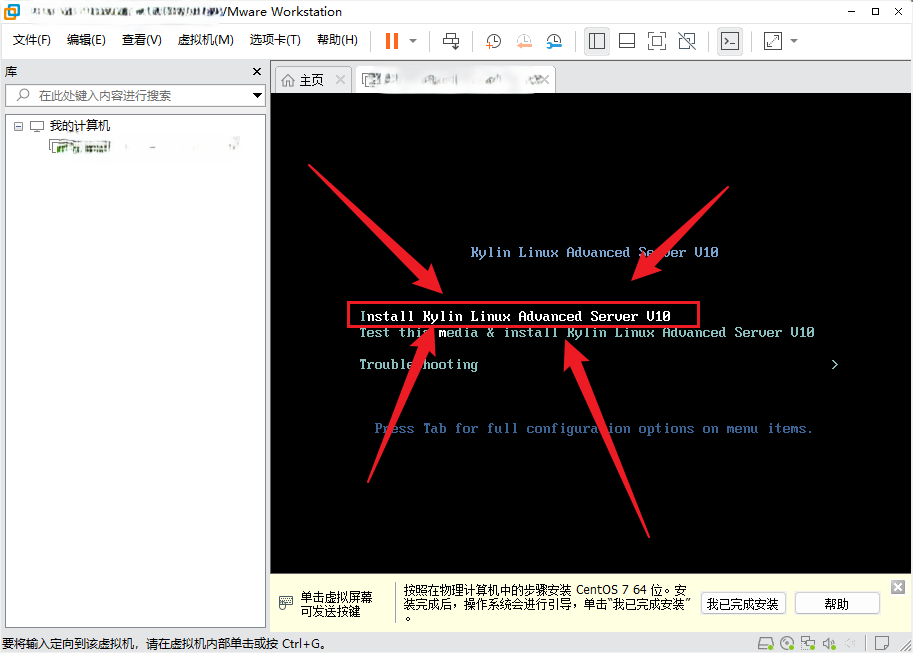Click the hard disk status icon
913x653 pixels.
pyautogui.click(x=766, y=643)
